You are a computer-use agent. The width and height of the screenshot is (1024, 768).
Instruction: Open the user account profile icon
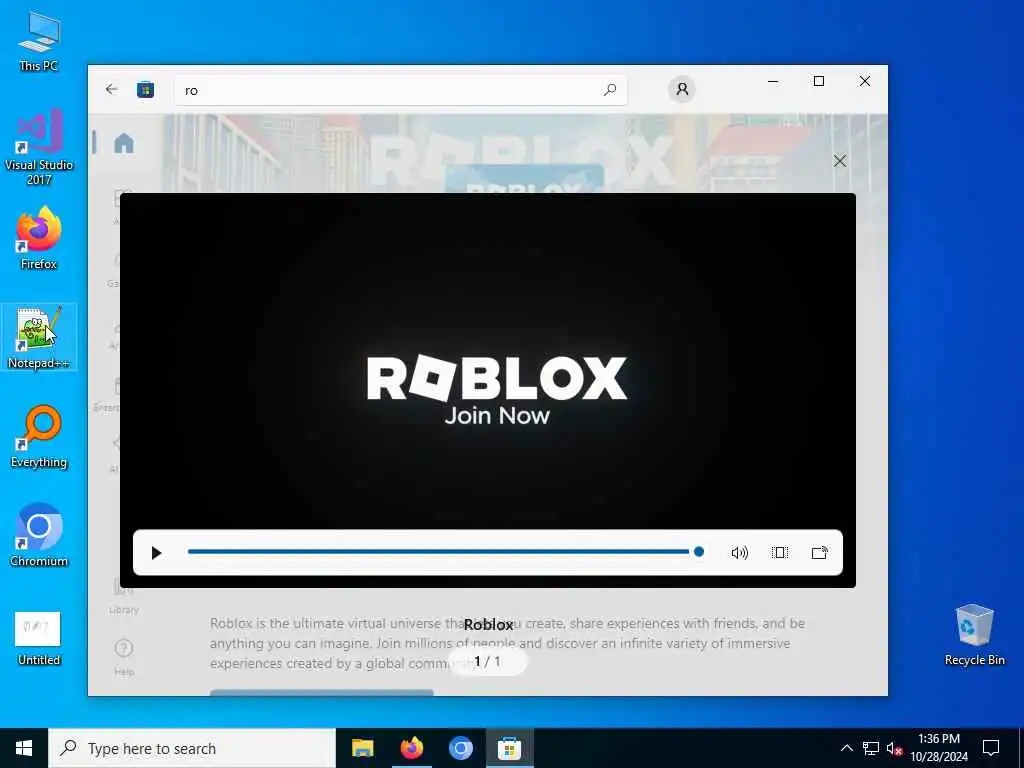682,89
